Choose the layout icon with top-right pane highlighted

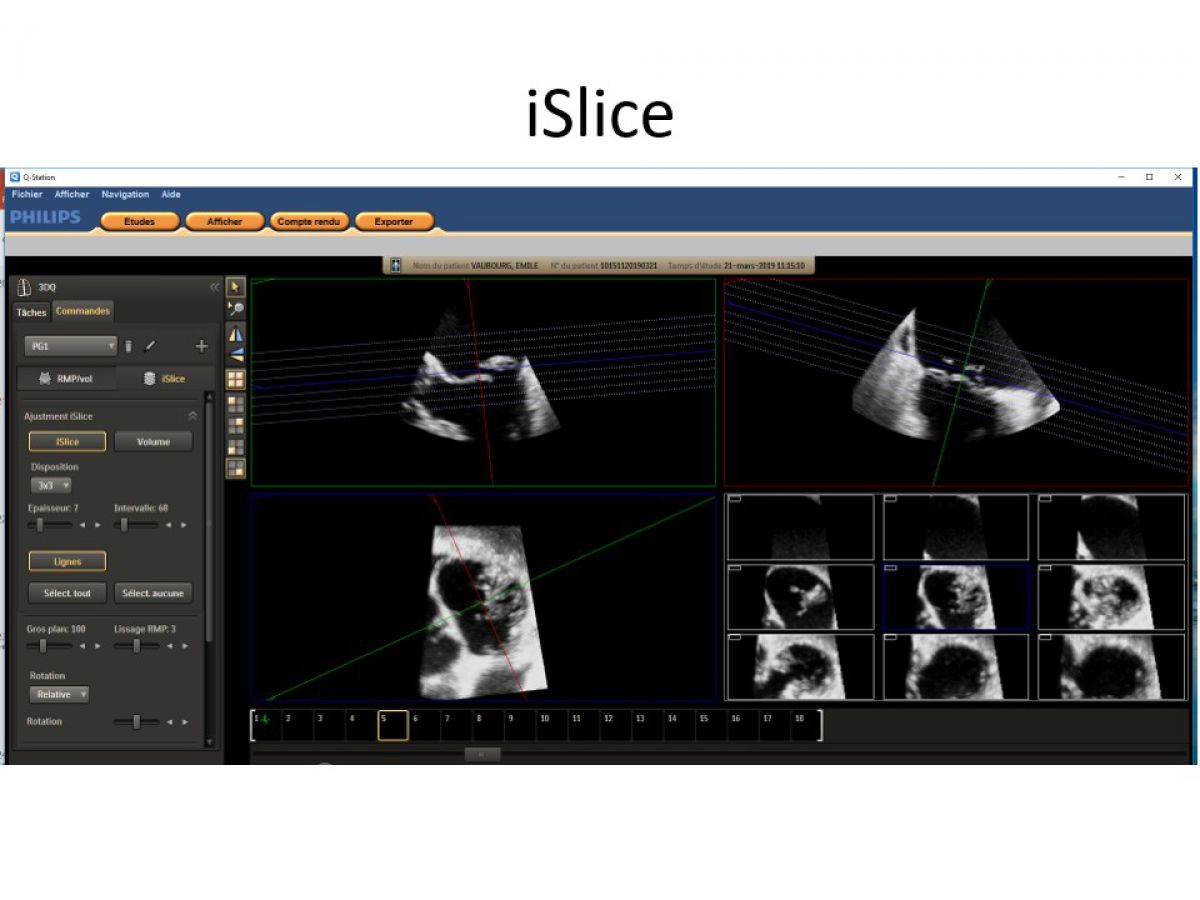pyautogui.click(x=236, y=425)
